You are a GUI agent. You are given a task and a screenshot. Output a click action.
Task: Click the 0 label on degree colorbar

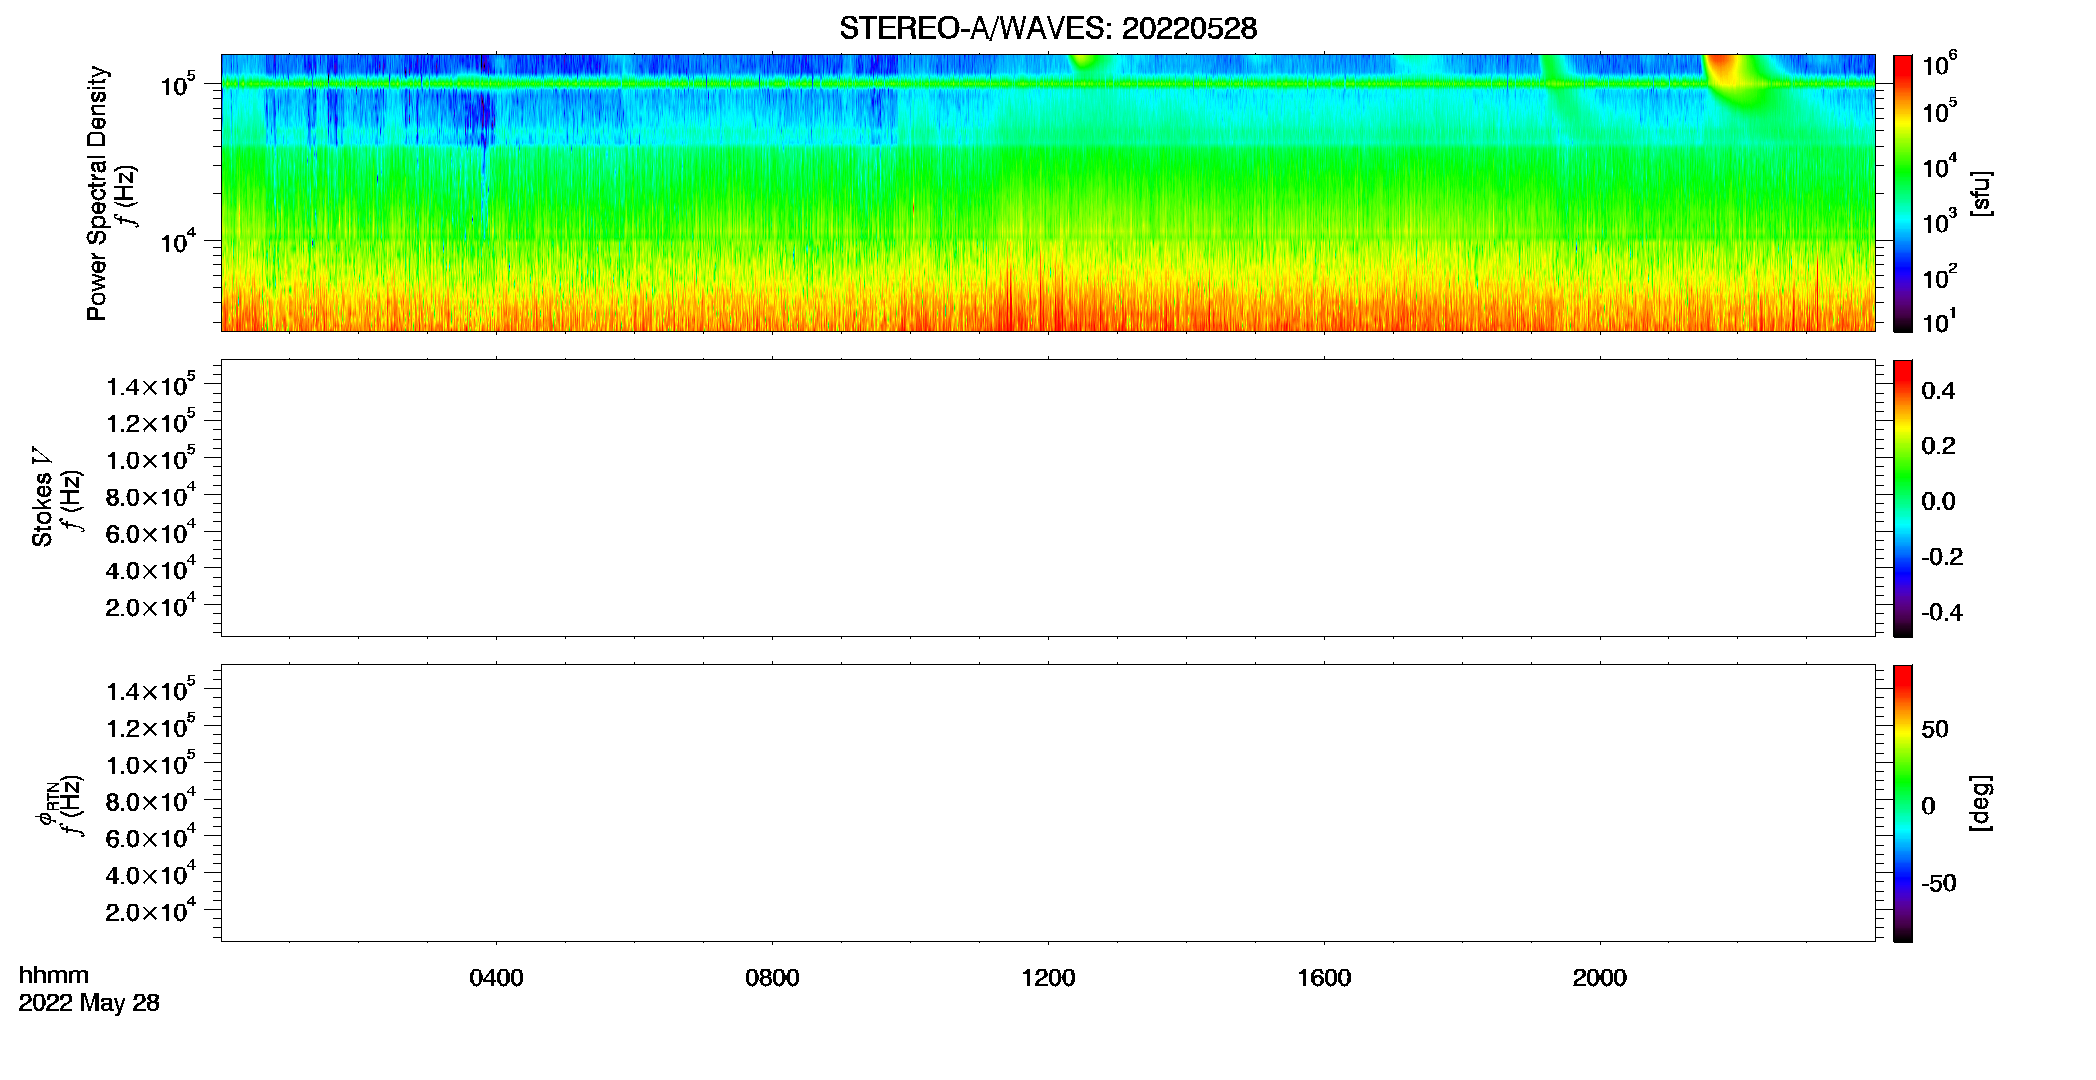[x=1928, y=806]
